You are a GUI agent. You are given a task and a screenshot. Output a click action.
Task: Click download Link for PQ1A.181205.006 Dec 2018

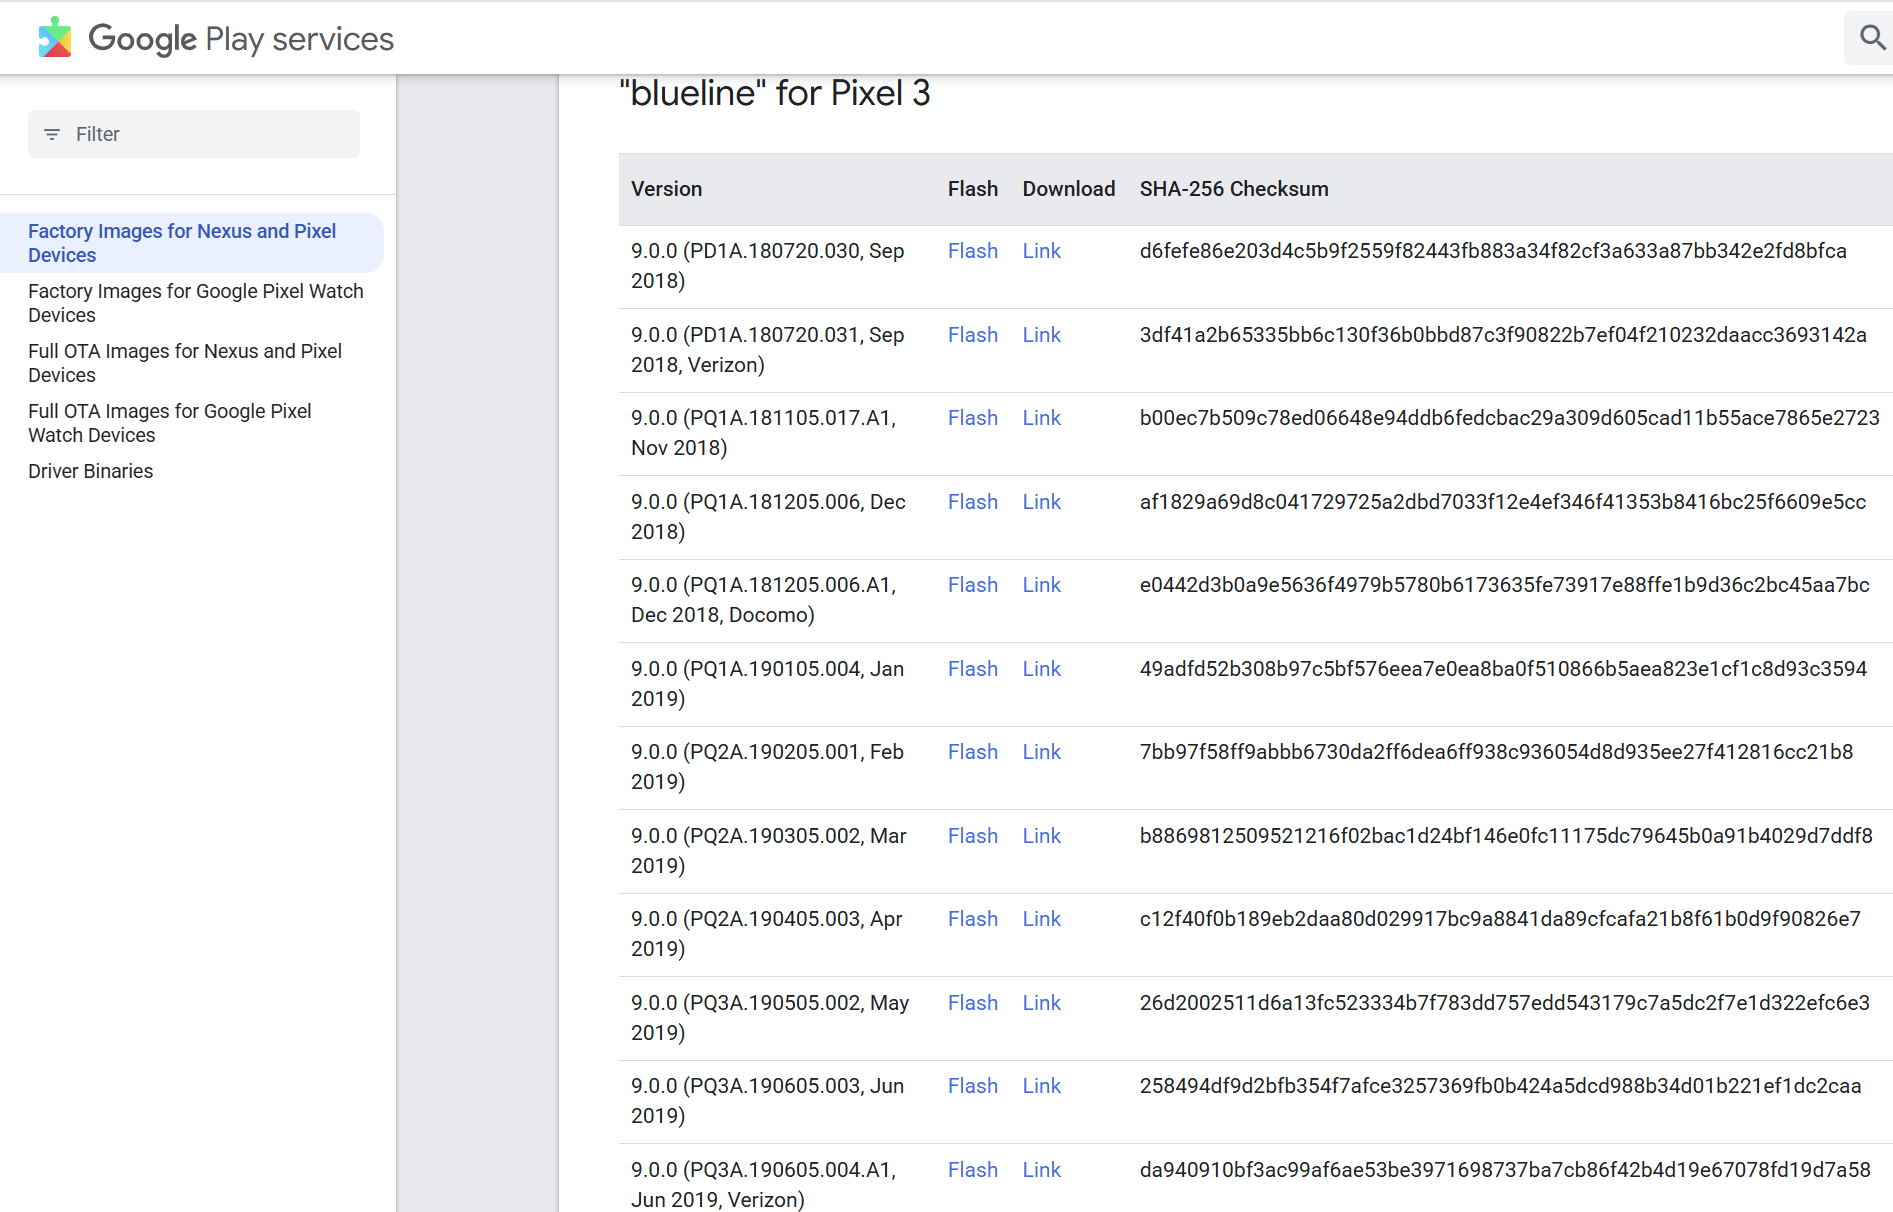1042,502
